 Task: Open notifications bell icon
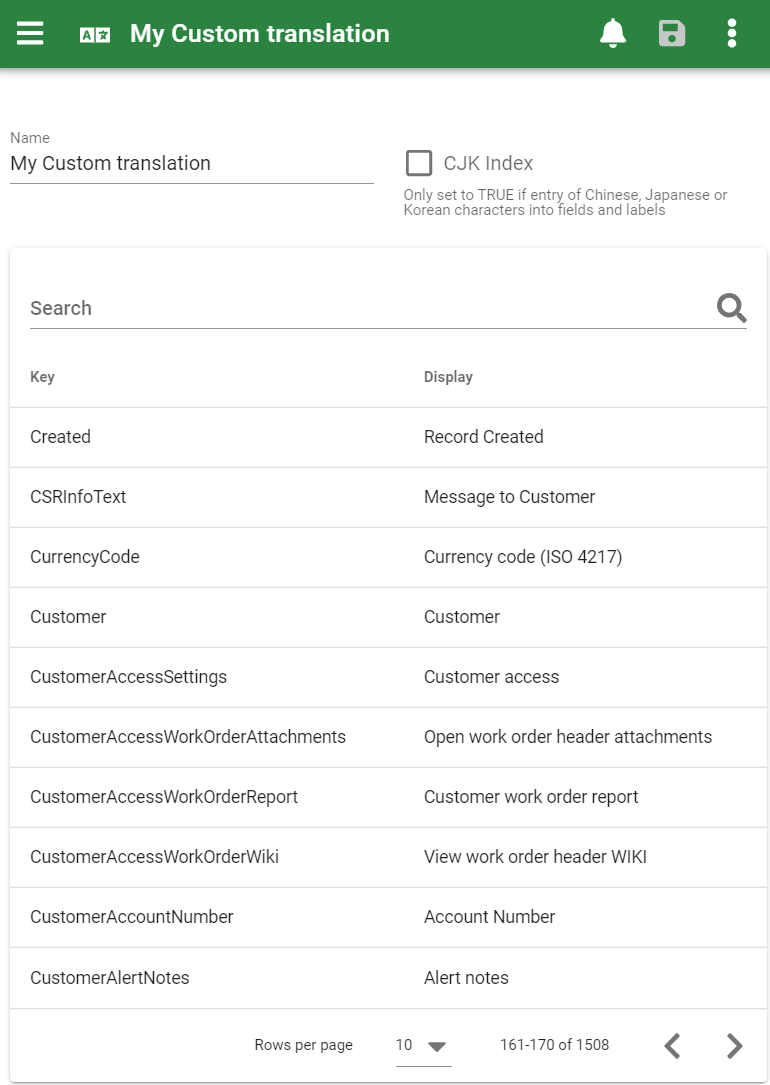tap(613, 33)
